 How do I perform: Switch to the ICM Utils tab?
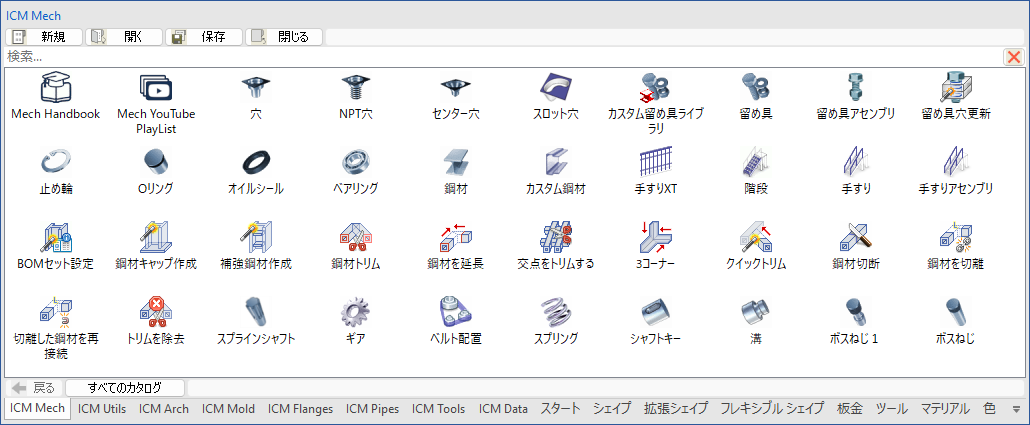pos(102,409)
